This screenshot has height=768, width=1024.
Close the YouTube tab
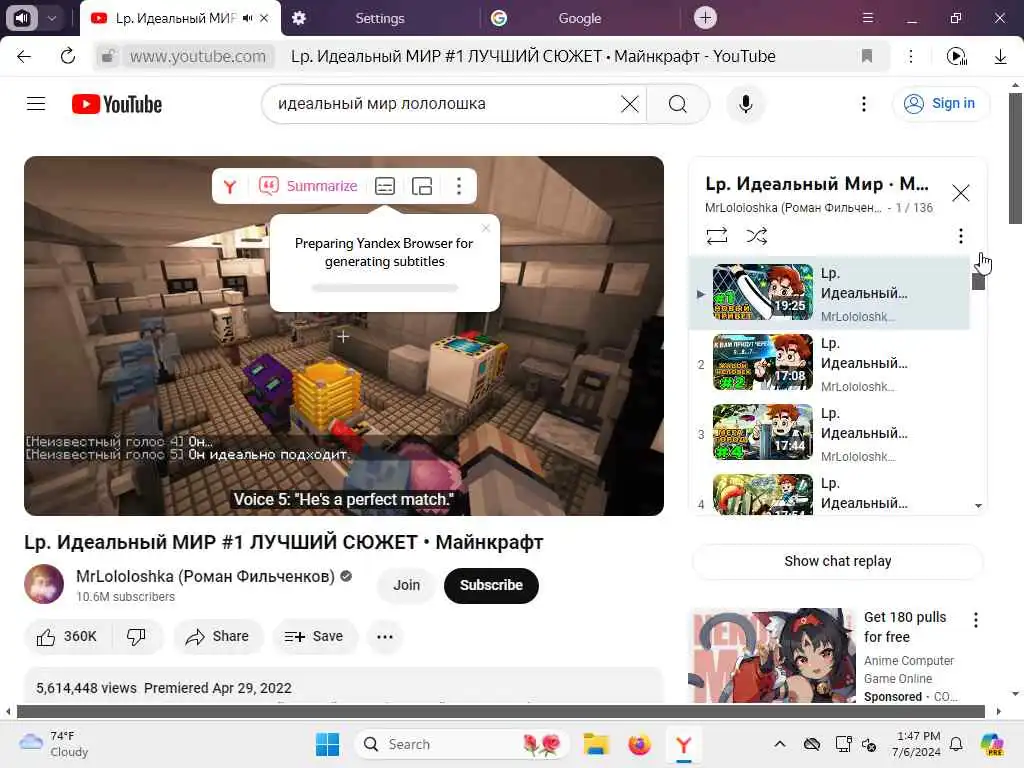[264, 18]
